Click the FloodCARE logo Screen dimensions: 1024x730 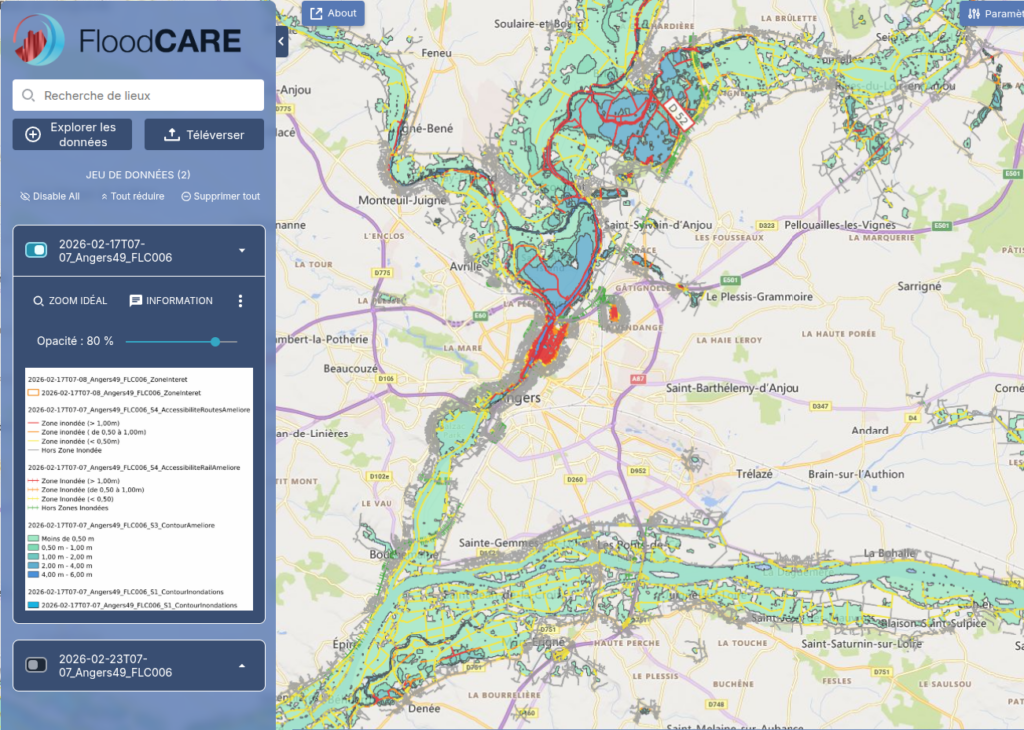[x=127, y=40]
